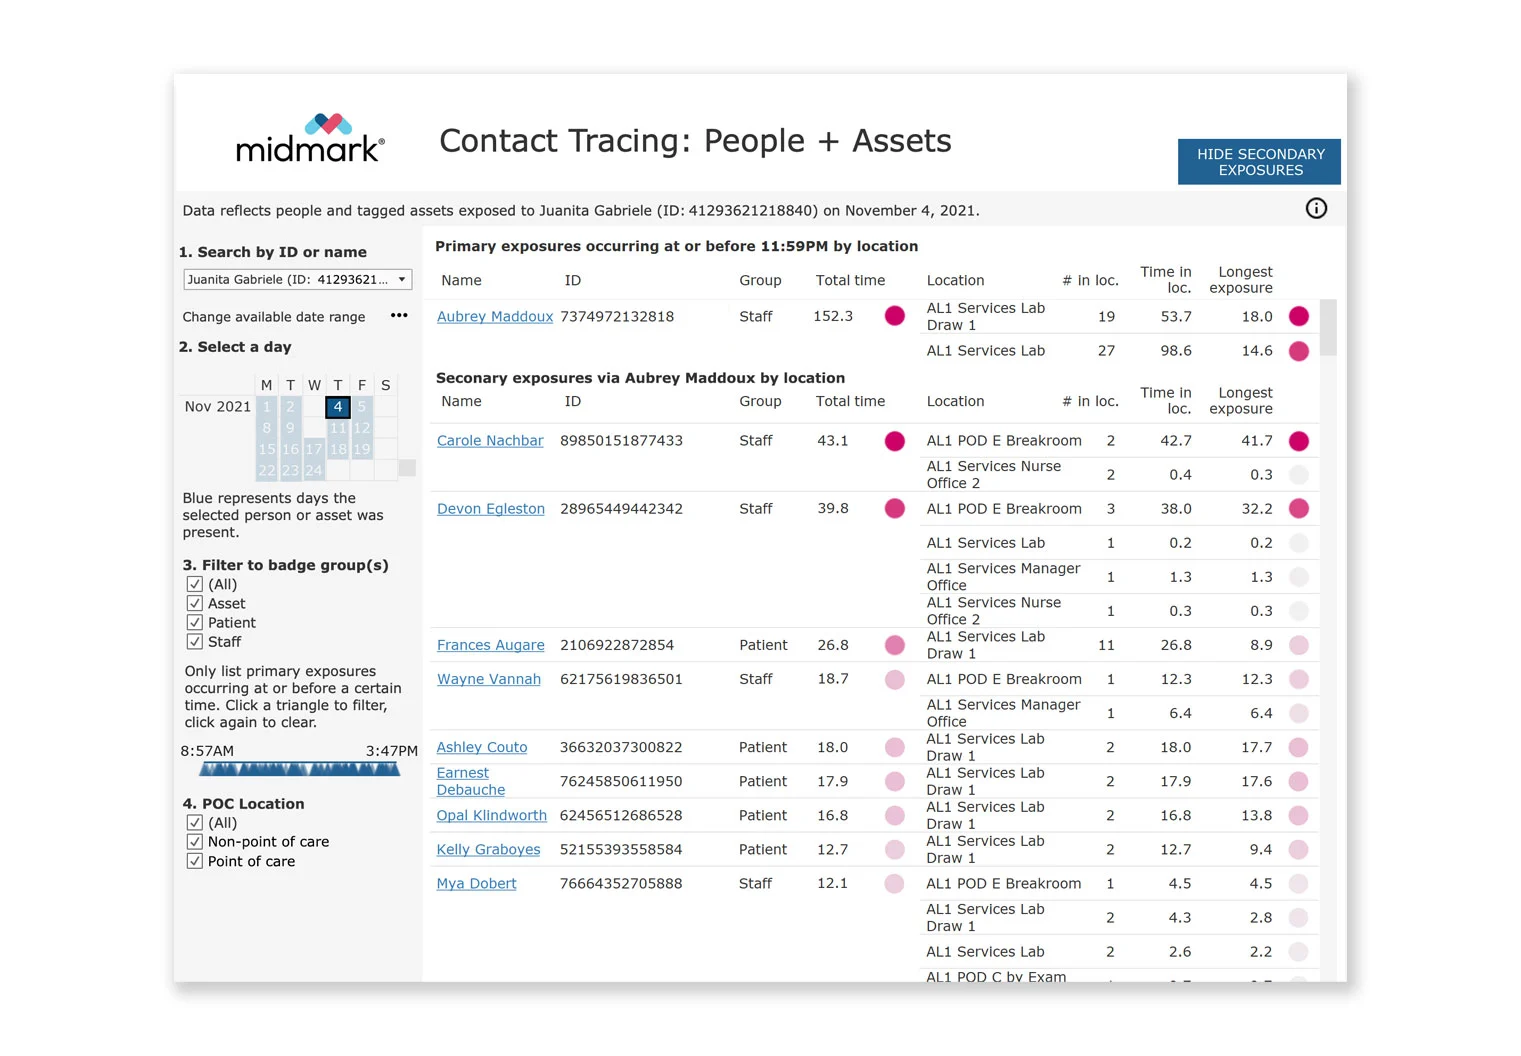
Task: Click the pink exposure dot beside Aubrey Maddoux
Action: click(894, 316)
